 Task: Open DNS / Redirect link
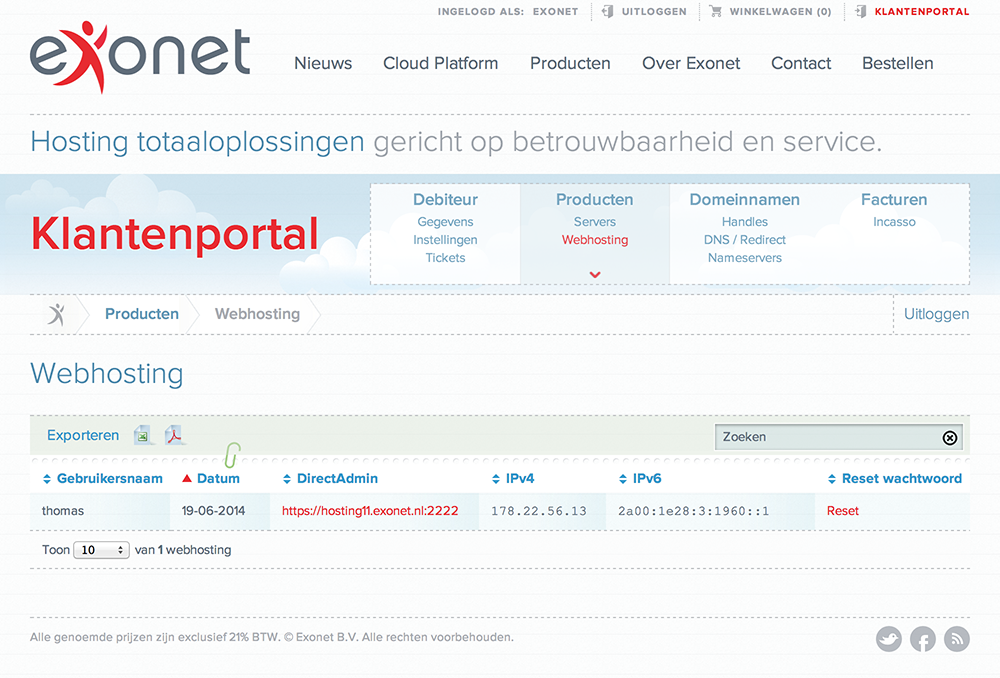click(x=744, y=240)
